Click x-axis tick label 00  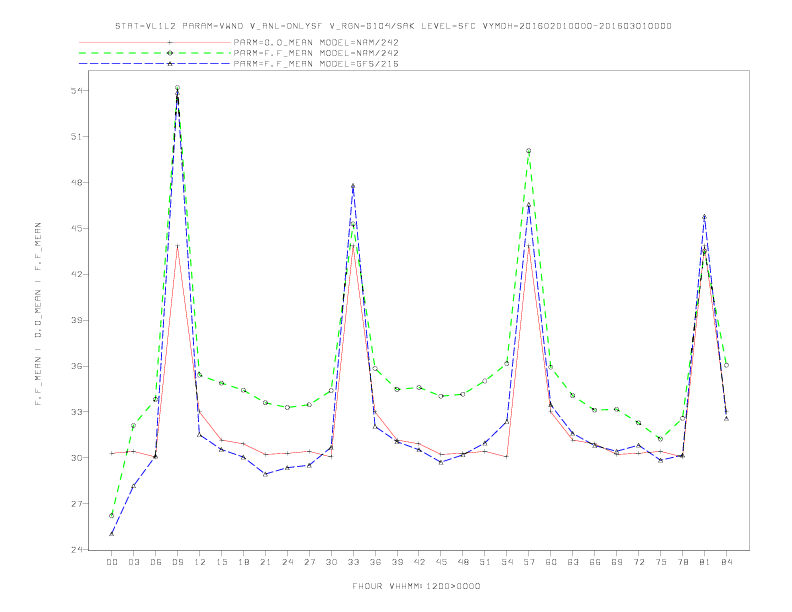(x=112, y=562)
